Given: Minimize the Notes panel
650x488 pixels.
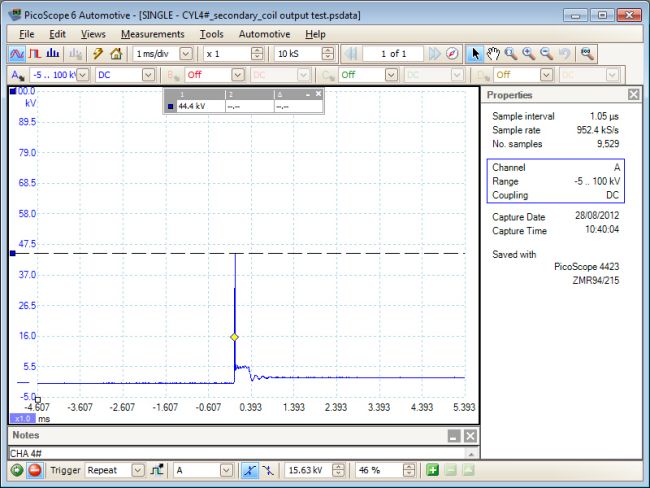Looking at the screenshot, I should [x=454, y=436].
